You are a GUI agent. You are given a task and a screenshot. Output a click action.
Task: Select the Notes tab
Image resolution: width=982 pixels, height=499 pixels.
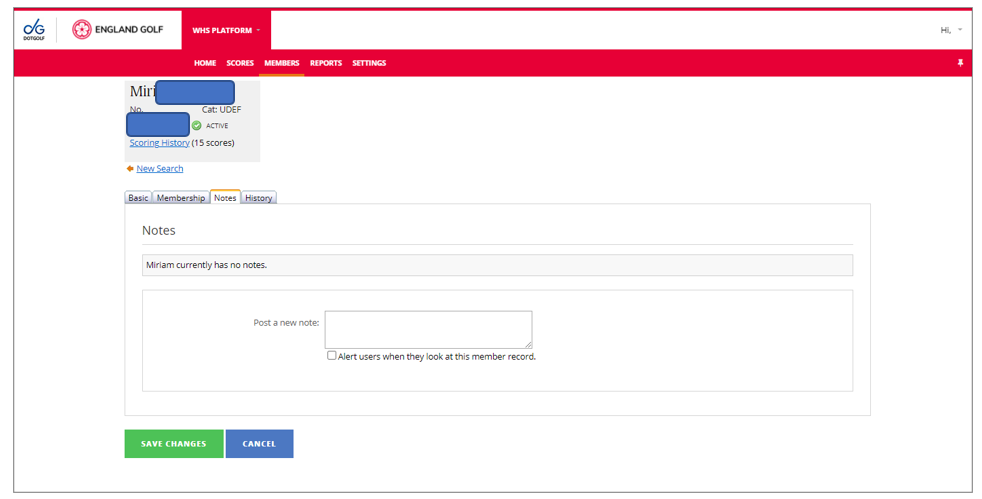(x=225, y=197)
